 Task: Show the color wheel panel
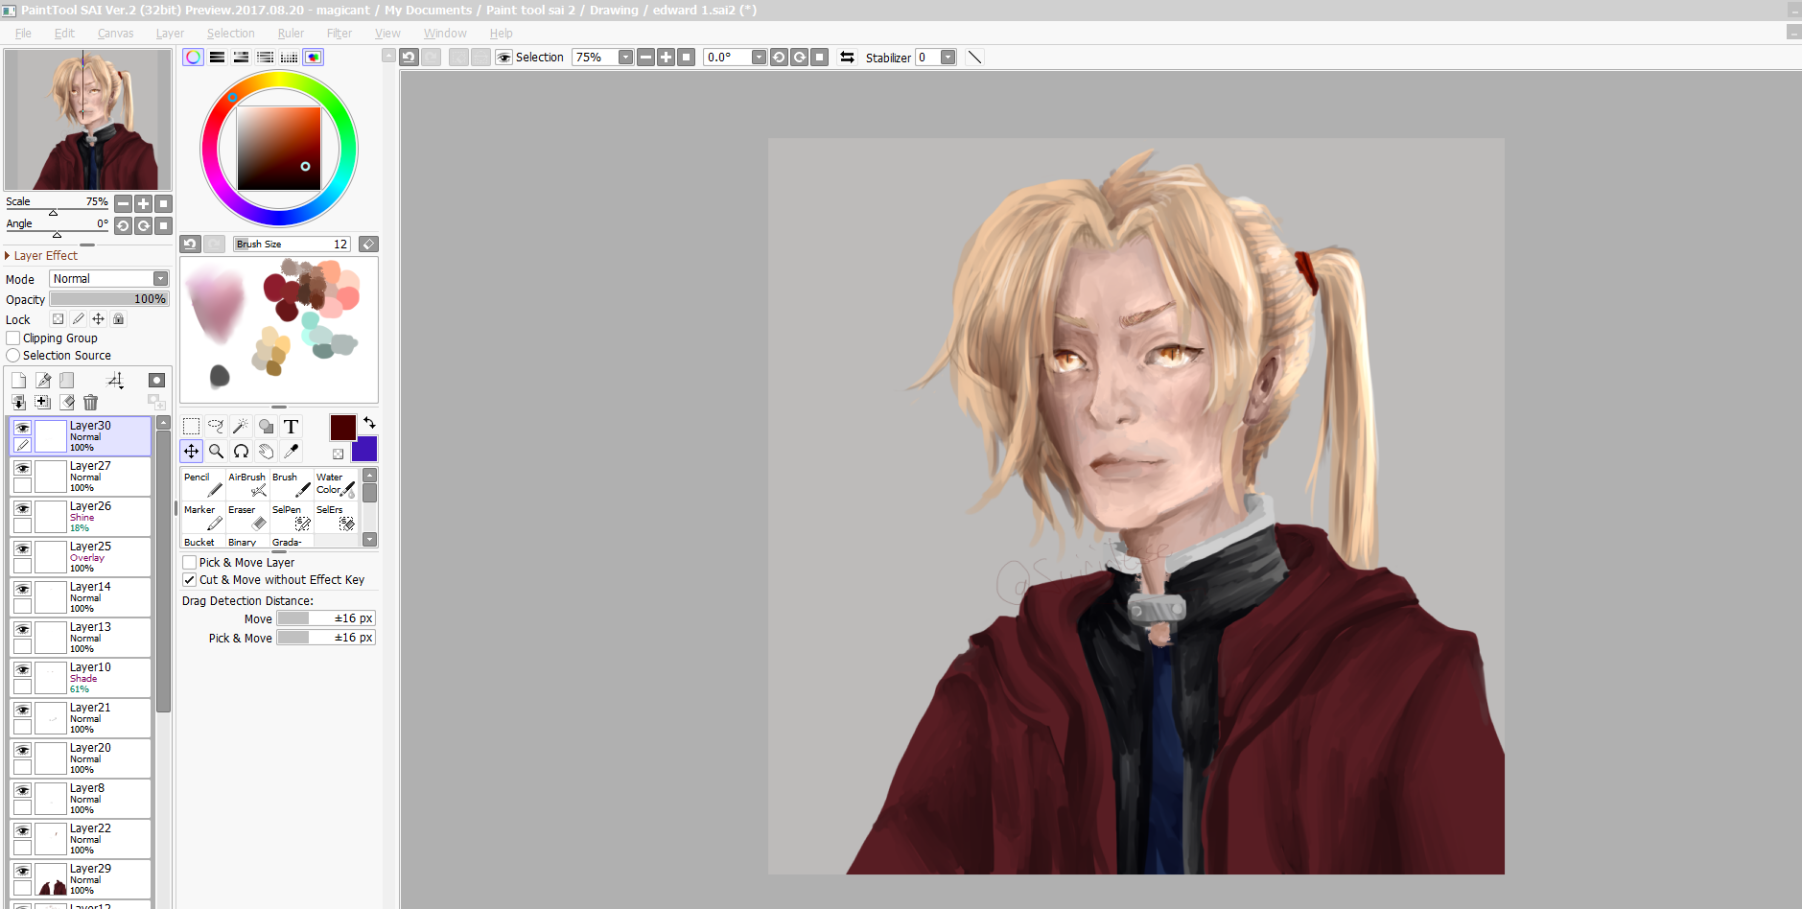[193, 57]
